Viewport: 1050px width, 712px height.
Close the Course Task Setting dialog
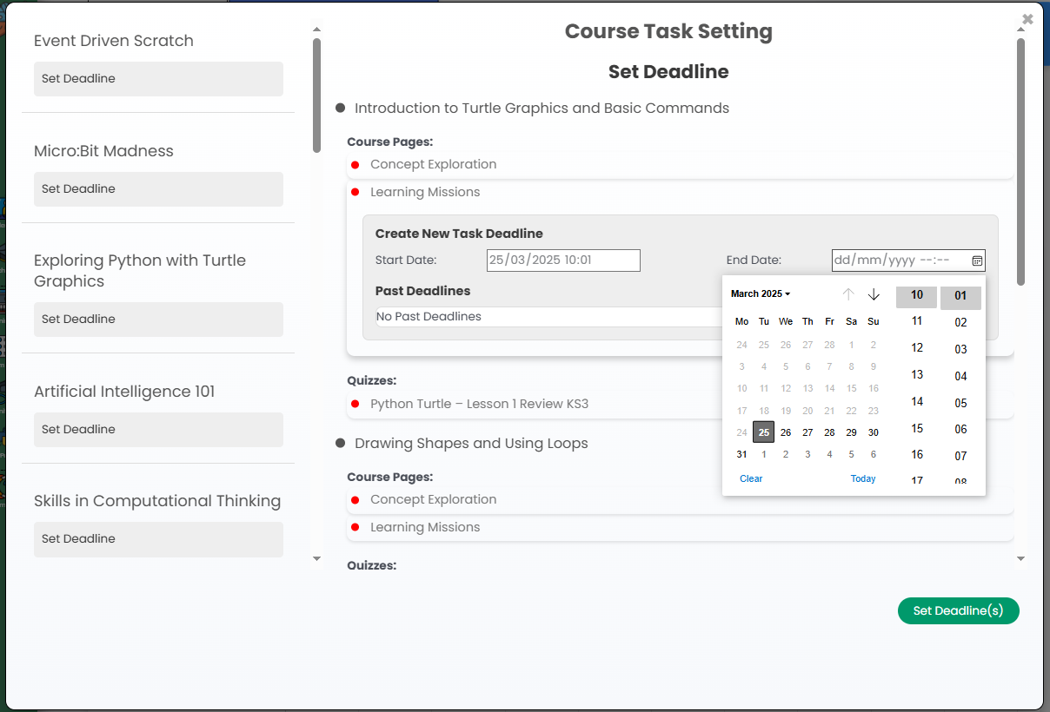click(1028, 19)
